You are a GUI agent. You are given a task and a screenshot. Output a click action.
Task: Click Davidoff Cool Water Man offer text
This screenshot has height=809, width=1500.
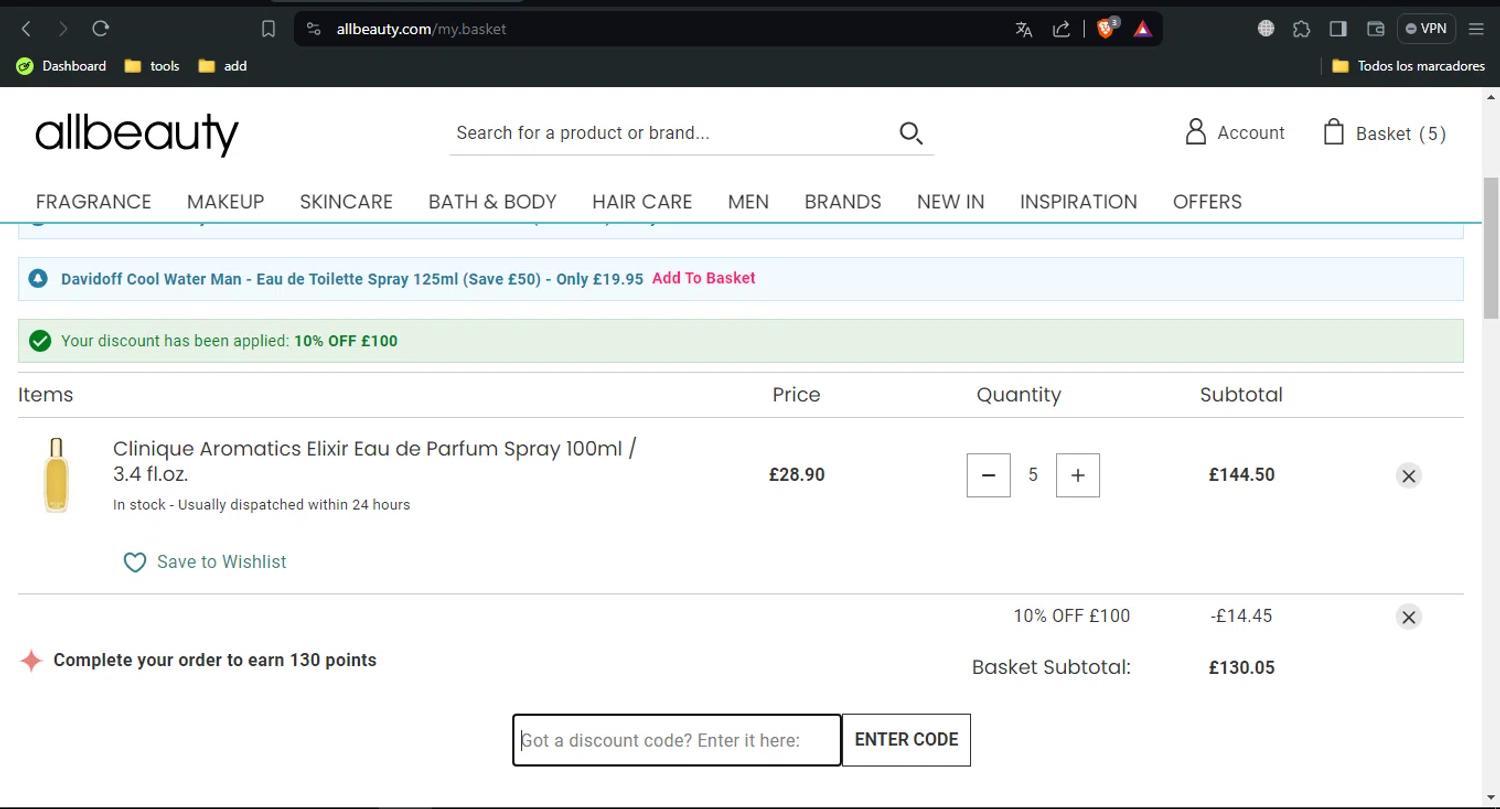pos(352,279)
